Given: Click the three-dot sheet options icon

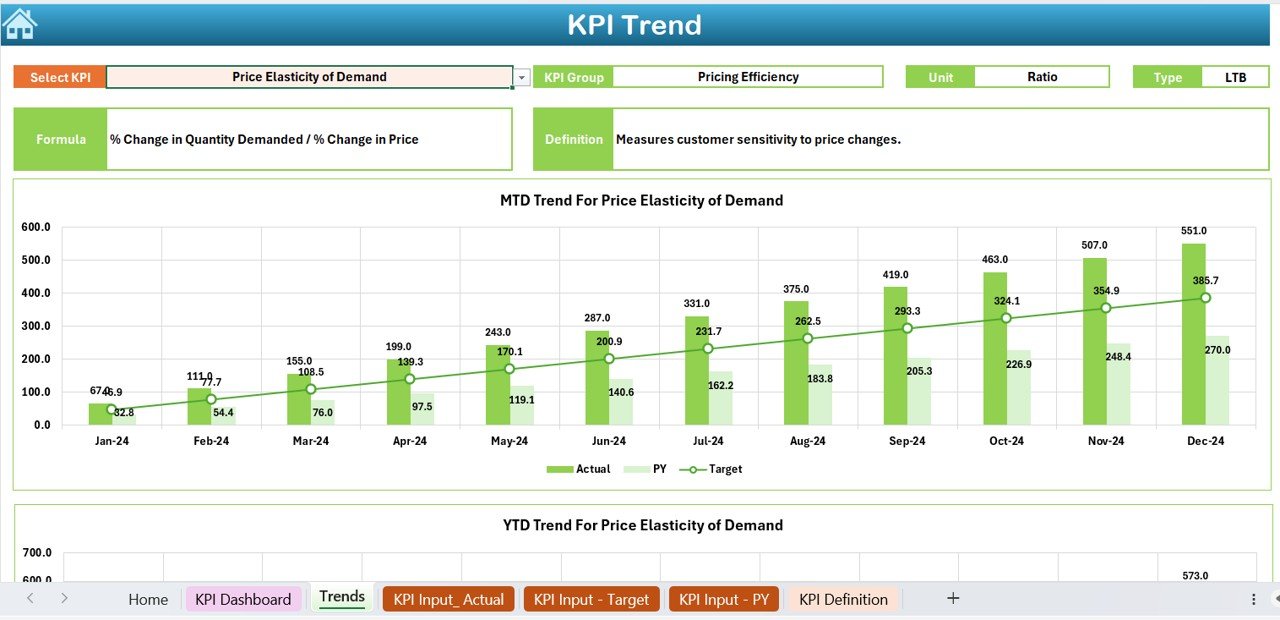Looking at the screenshot, I should 1253,599.
